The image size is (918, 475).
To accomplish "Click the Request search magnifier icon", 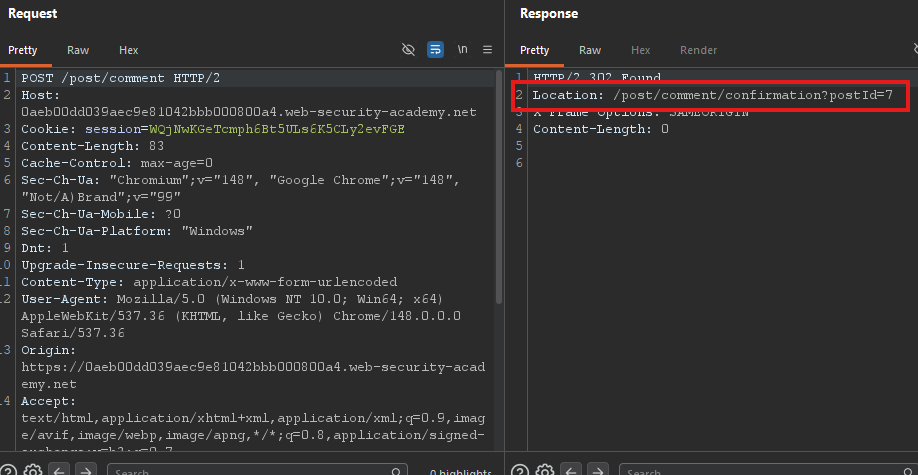I will point(398,470).
